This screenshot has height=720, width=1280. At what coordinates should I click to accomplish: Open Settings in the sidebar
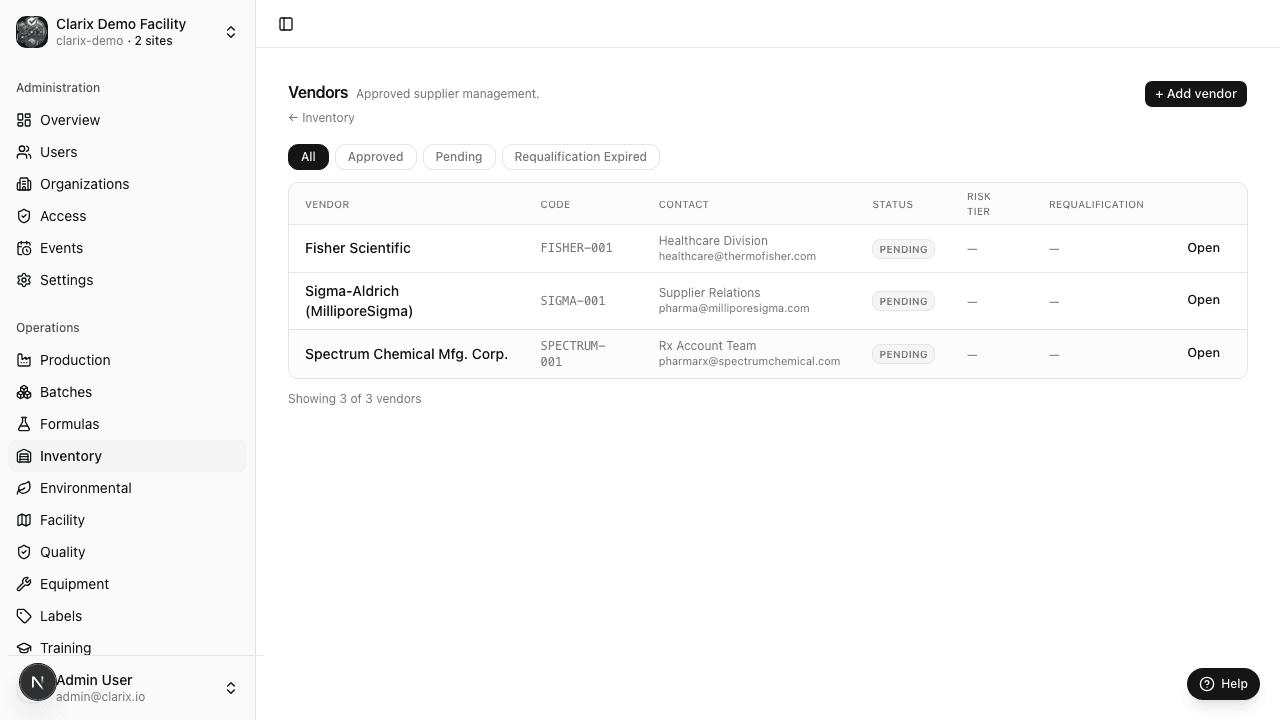[127, 280]
